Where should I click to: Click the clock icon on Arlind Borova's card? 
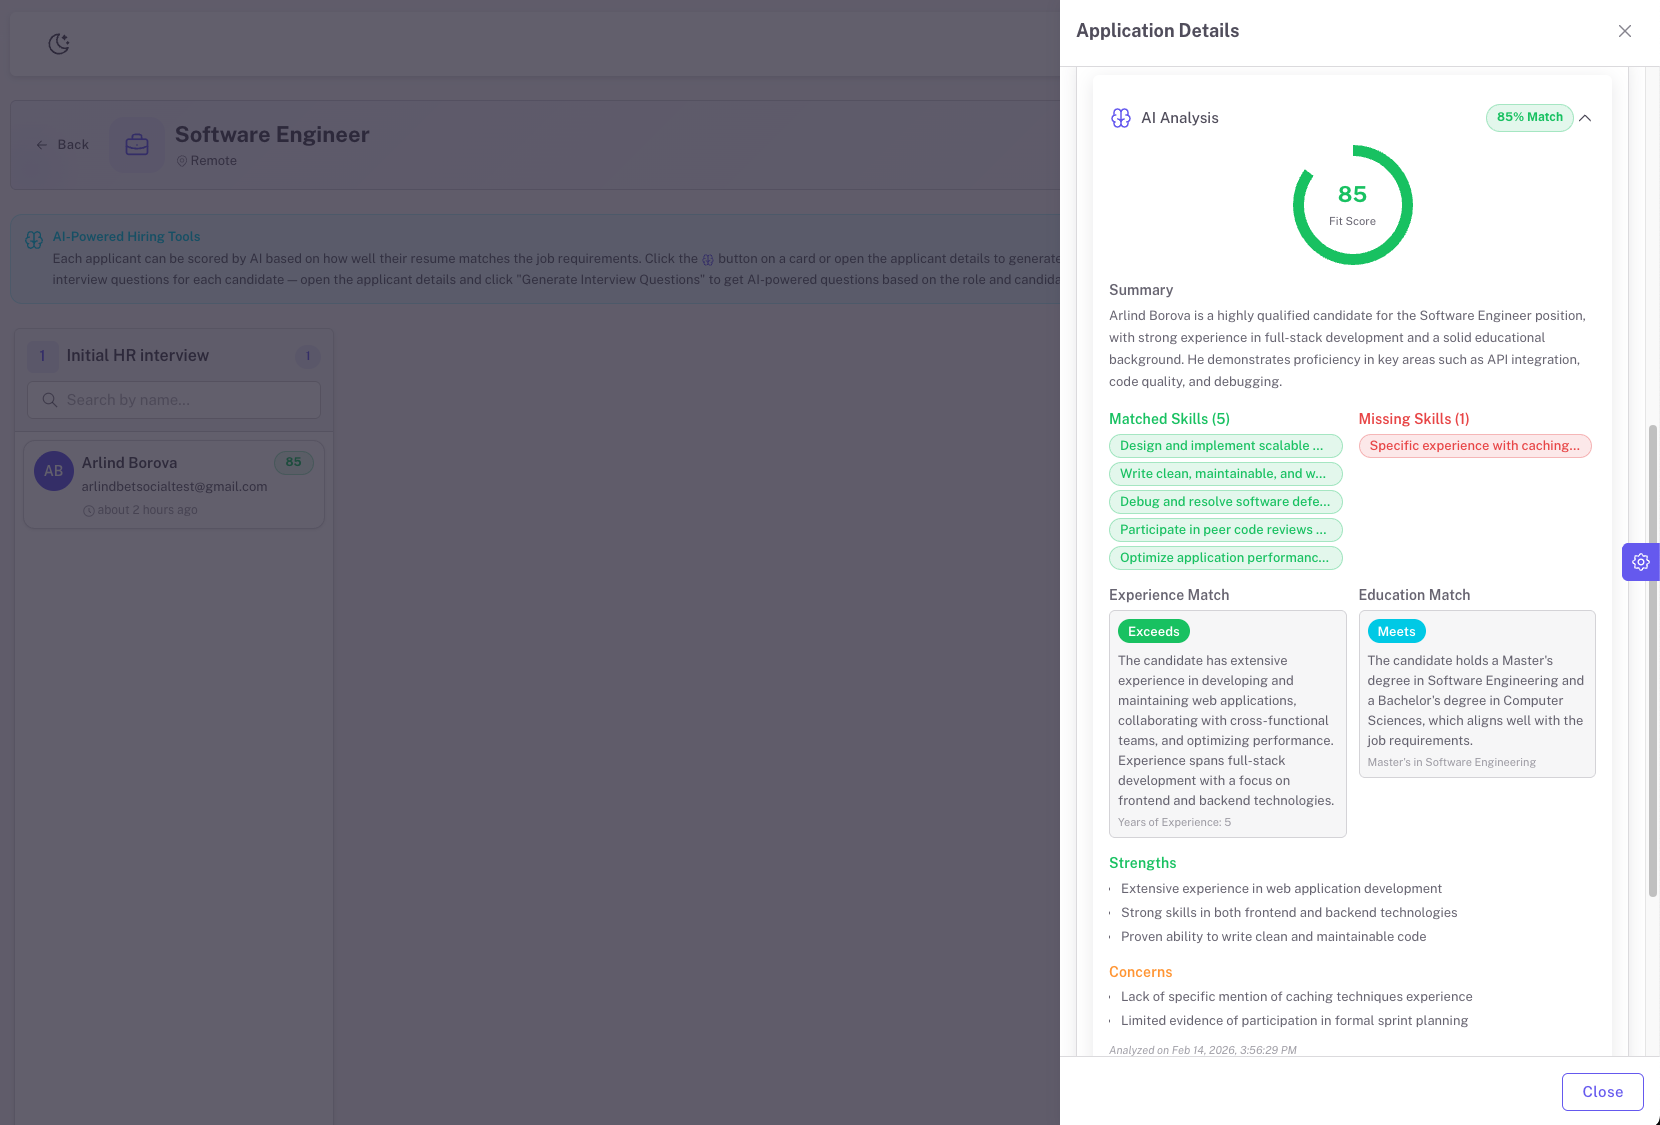click(x=89, y=509)
